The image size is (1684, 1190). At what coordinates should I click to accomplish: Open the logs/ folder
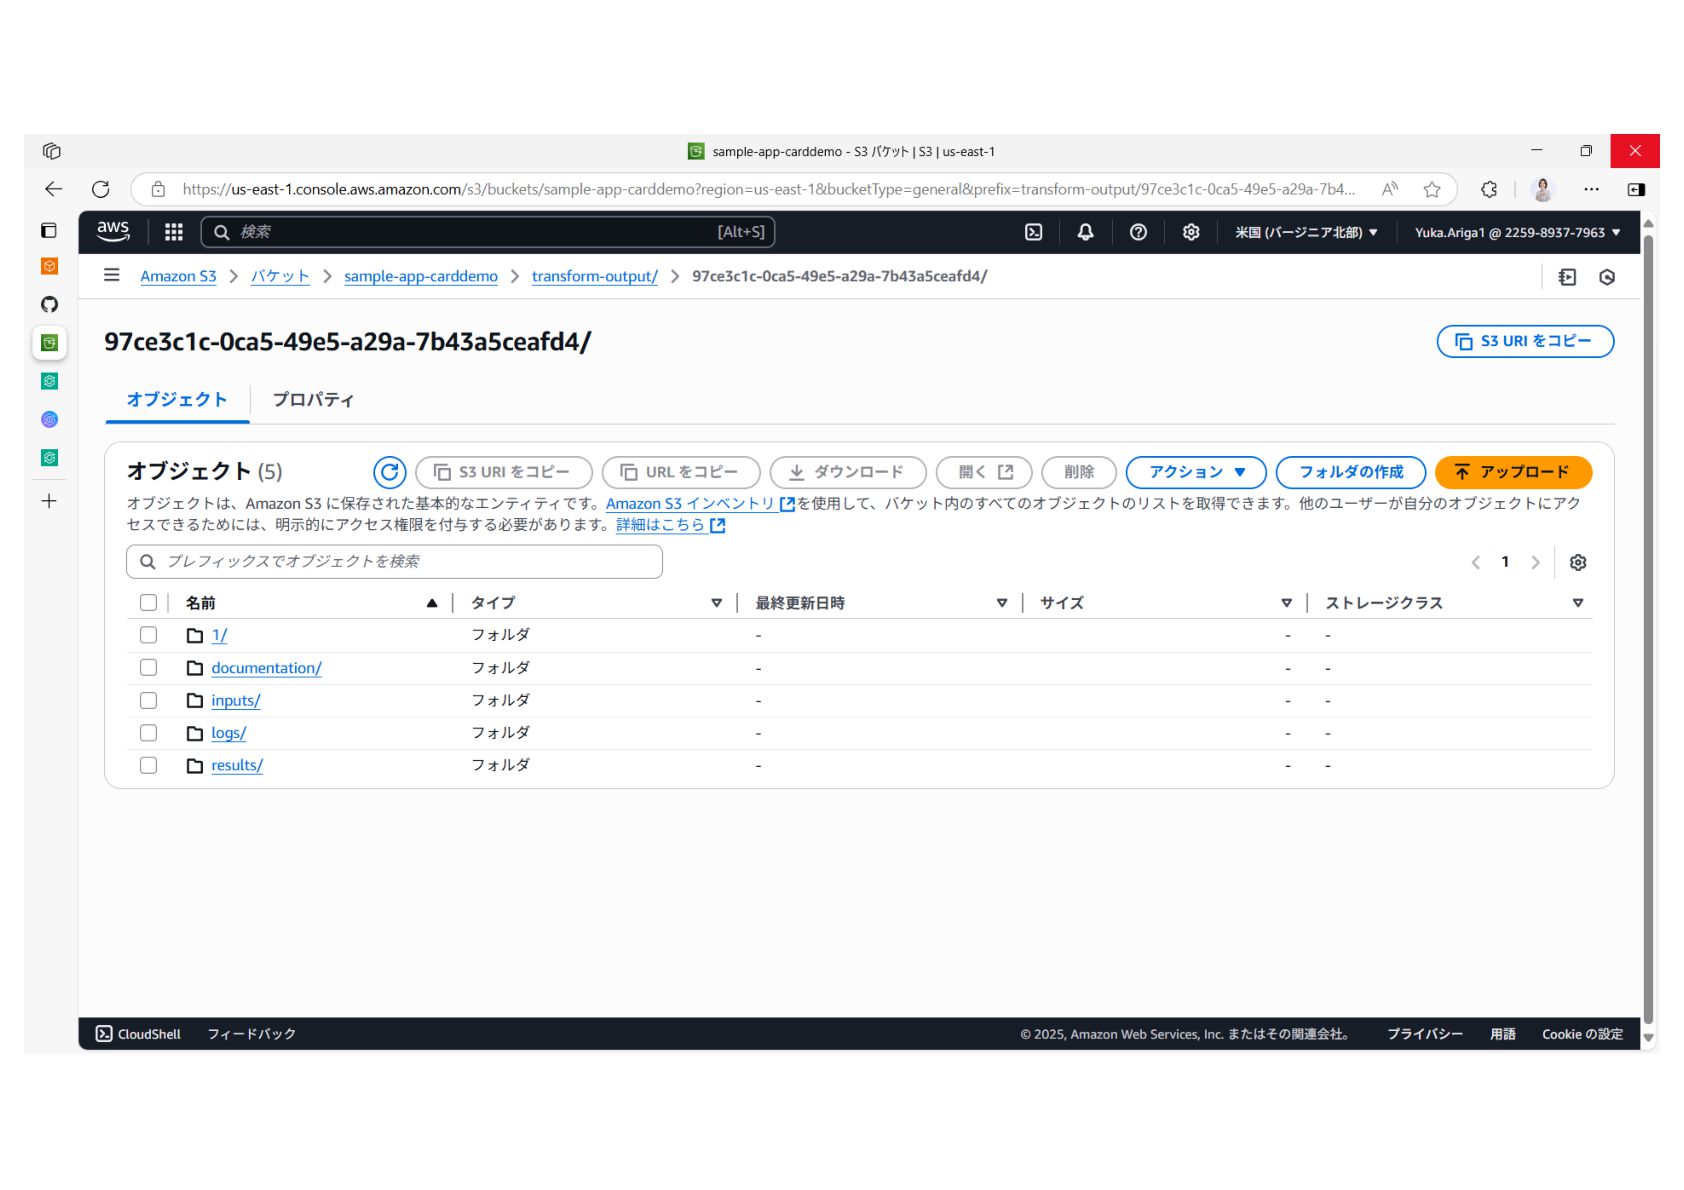coord(228,733)
